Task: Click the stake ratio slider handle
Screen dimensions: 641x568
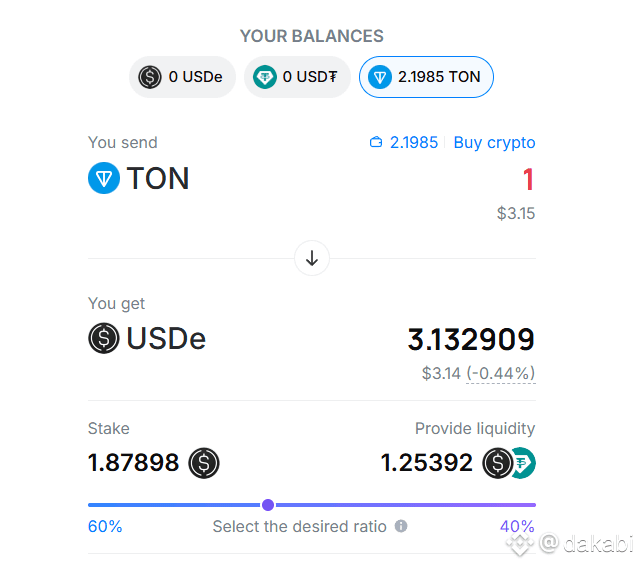Action: (x=268, y=505)
